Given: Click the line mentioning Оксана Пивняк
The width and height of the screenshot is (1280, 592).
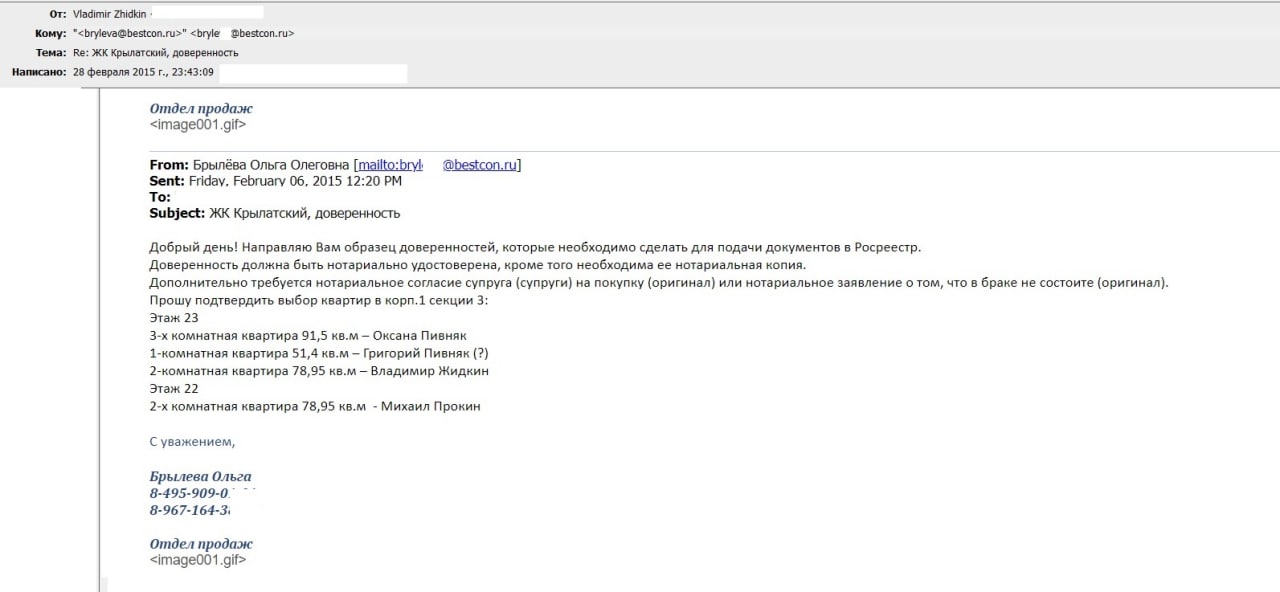Looking at the screenshot, I should [308, 335].
